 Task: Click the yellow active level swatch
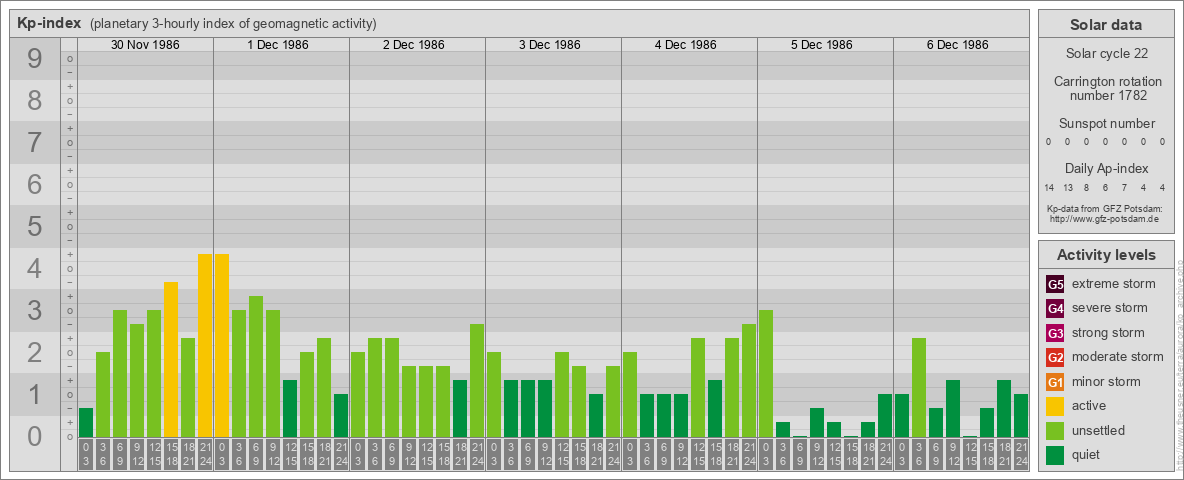tap(1055, 406)
